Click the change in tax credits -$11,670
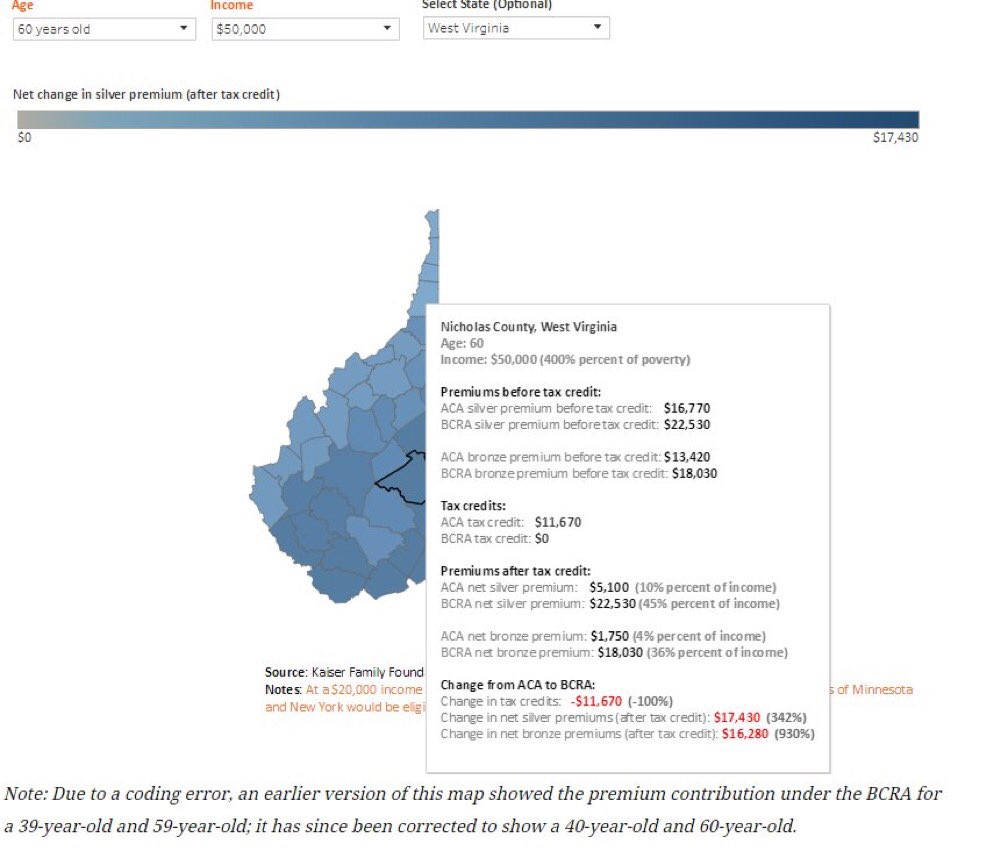The height and width of the screenshot is (851, 1008). click(596, 701)
